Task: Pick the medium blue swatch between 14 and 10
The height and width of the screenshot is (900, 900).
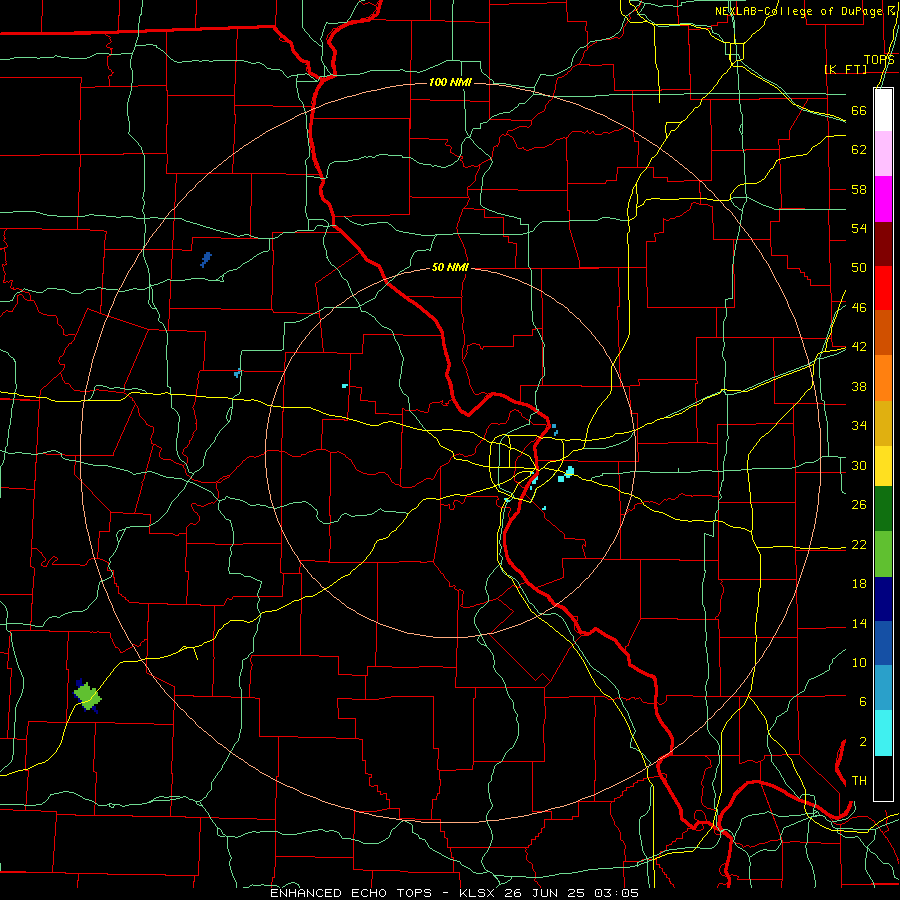Action: pyautogui.click(x=883, y=643)
